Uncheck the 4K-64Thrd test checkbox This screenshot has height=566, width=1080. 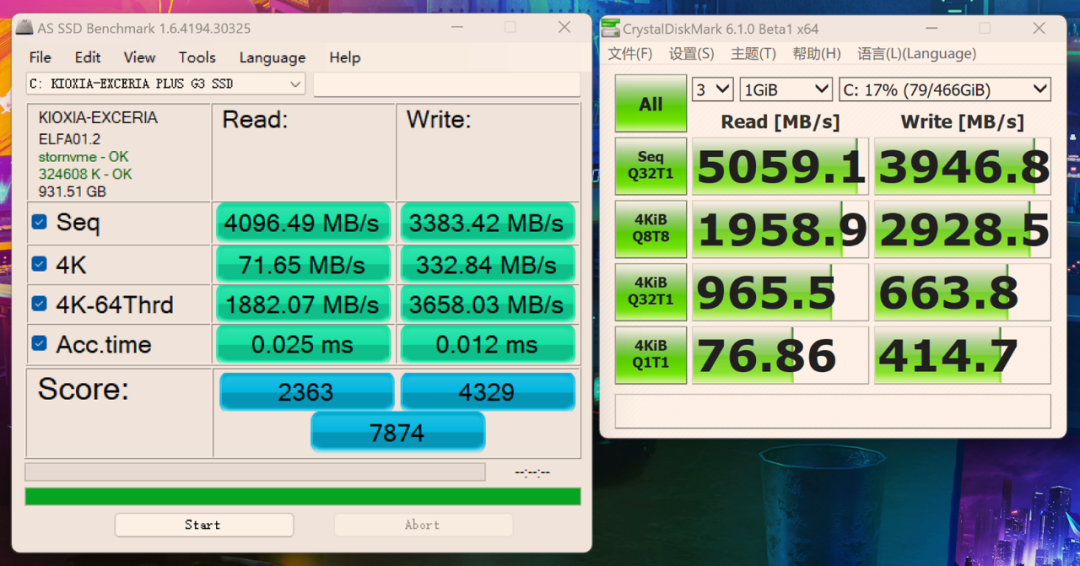pos(39,304)
